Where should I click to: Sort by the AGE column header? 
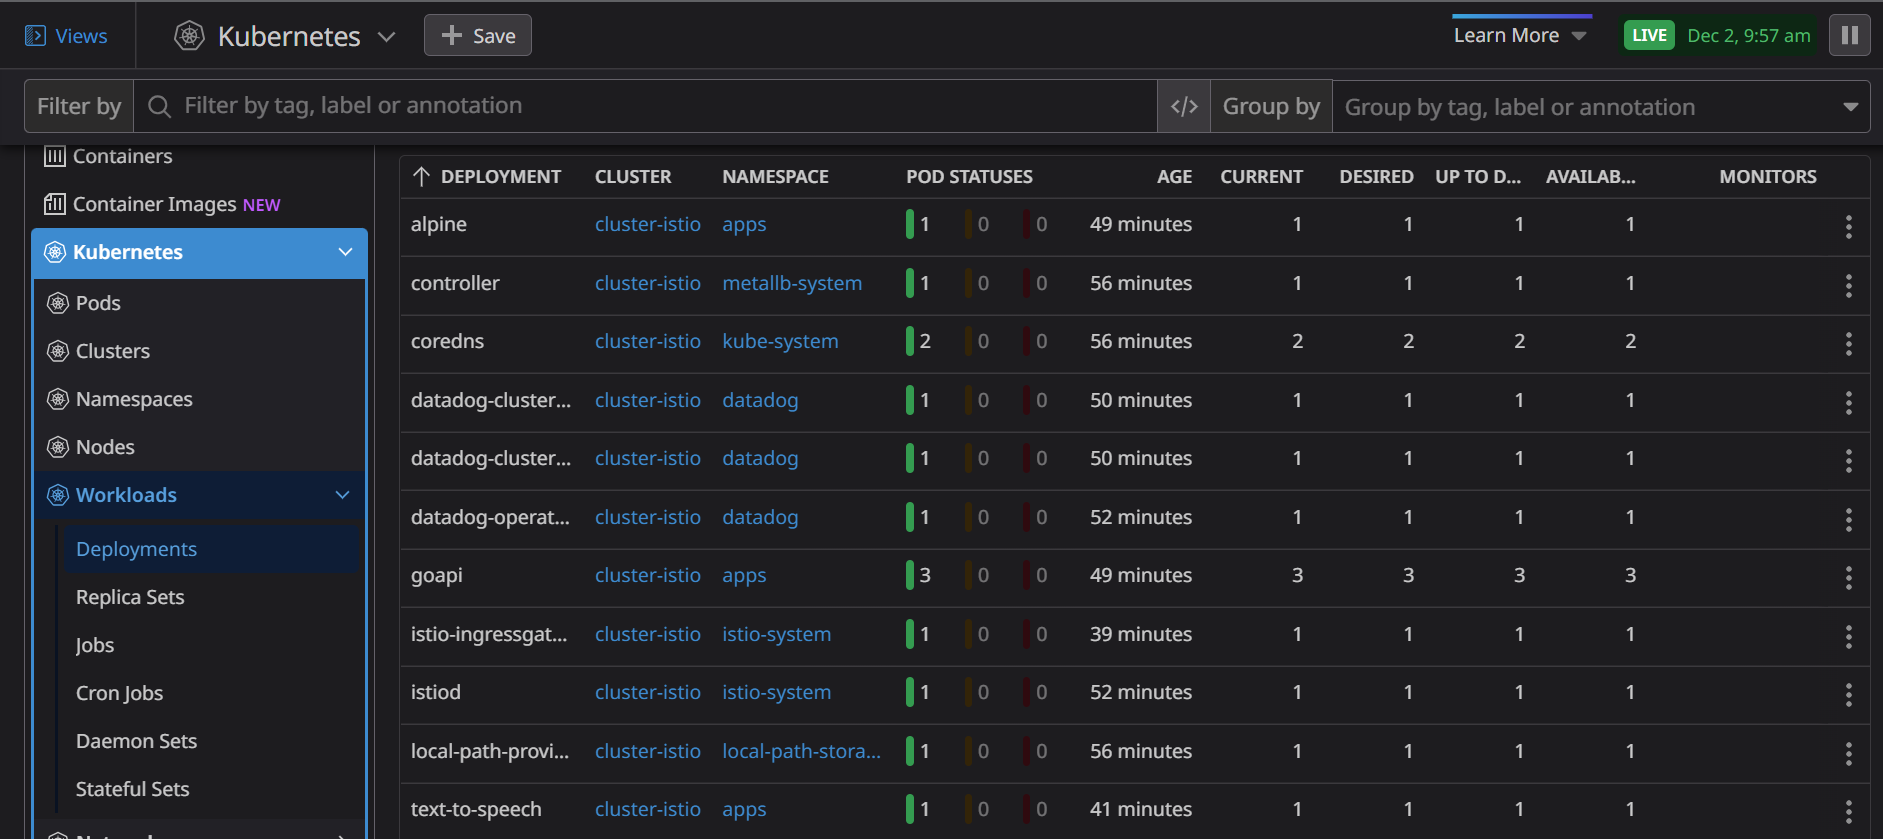click(x=1174, y=177)
